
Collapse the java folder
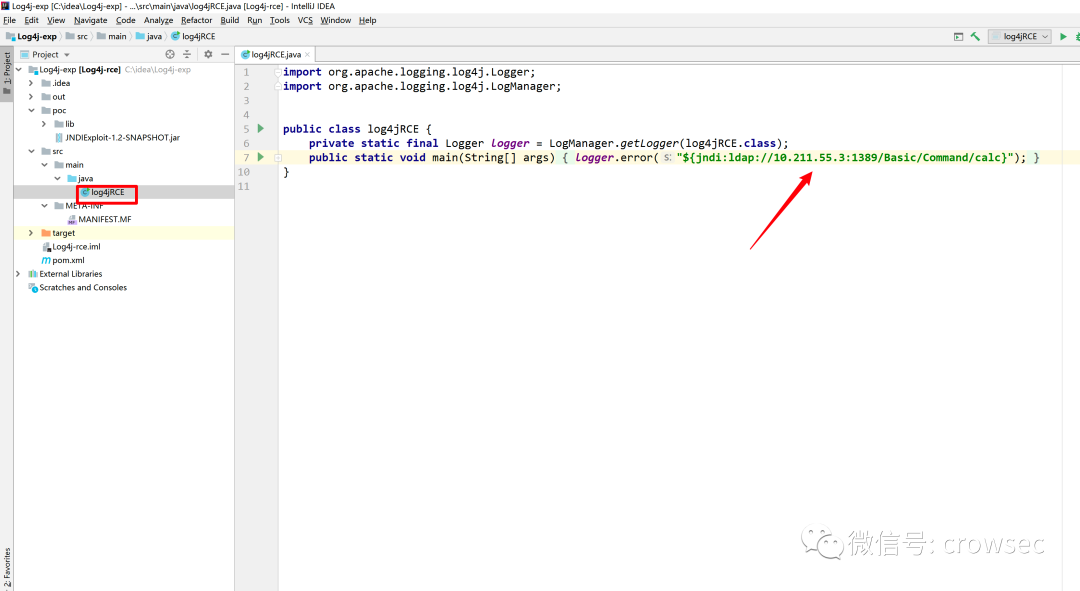57,178
